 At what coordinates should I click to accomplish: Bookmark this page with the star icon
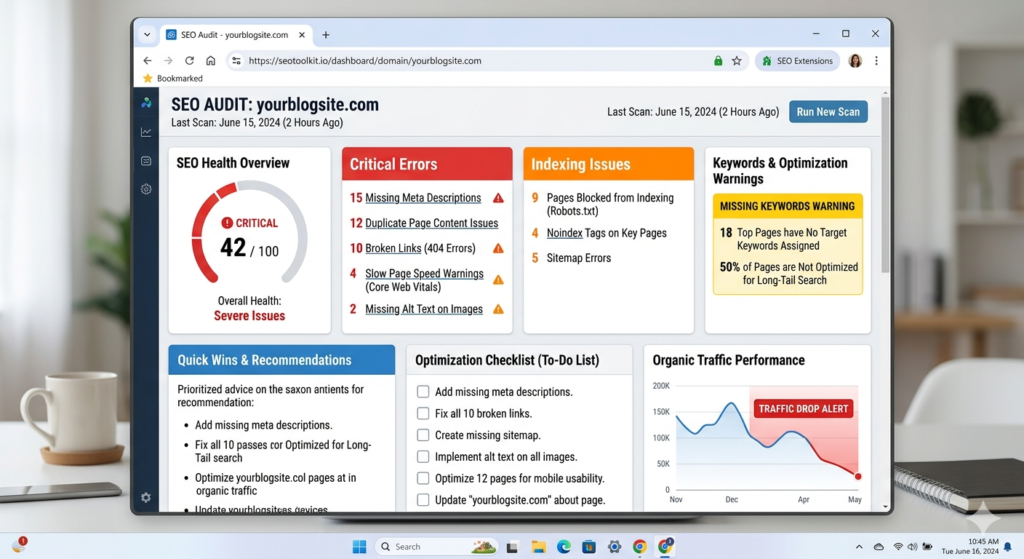[737, 61]
